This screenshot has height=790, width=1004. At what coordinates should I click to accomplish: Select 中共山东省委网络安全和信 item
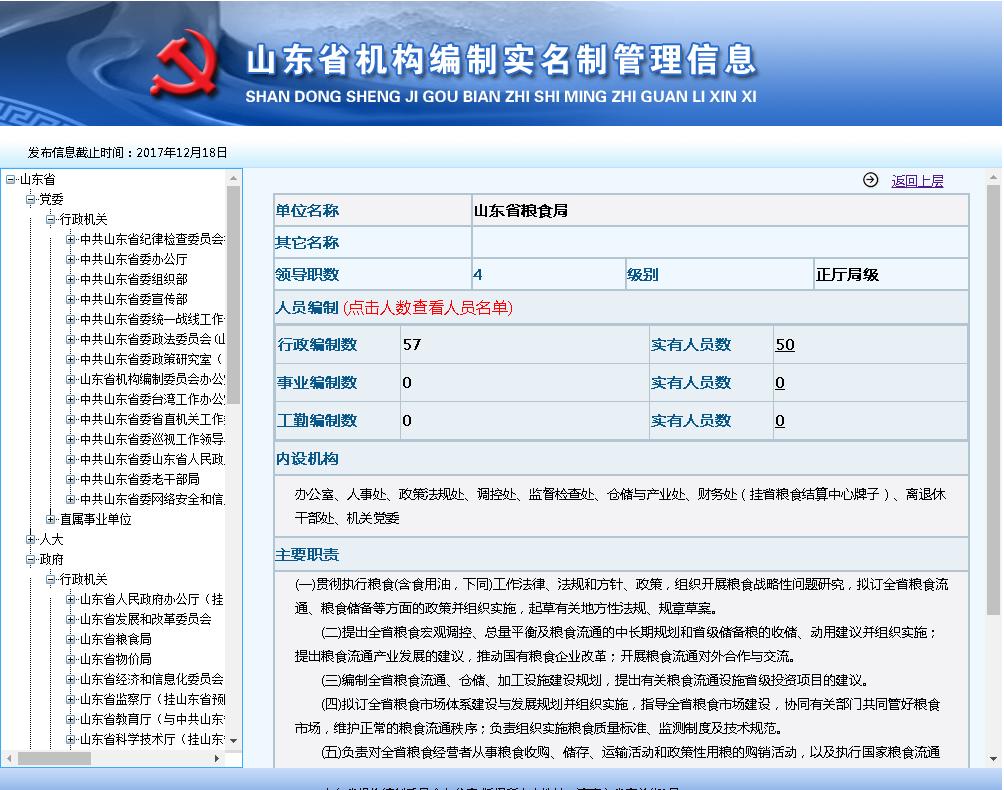coord(152,499)
